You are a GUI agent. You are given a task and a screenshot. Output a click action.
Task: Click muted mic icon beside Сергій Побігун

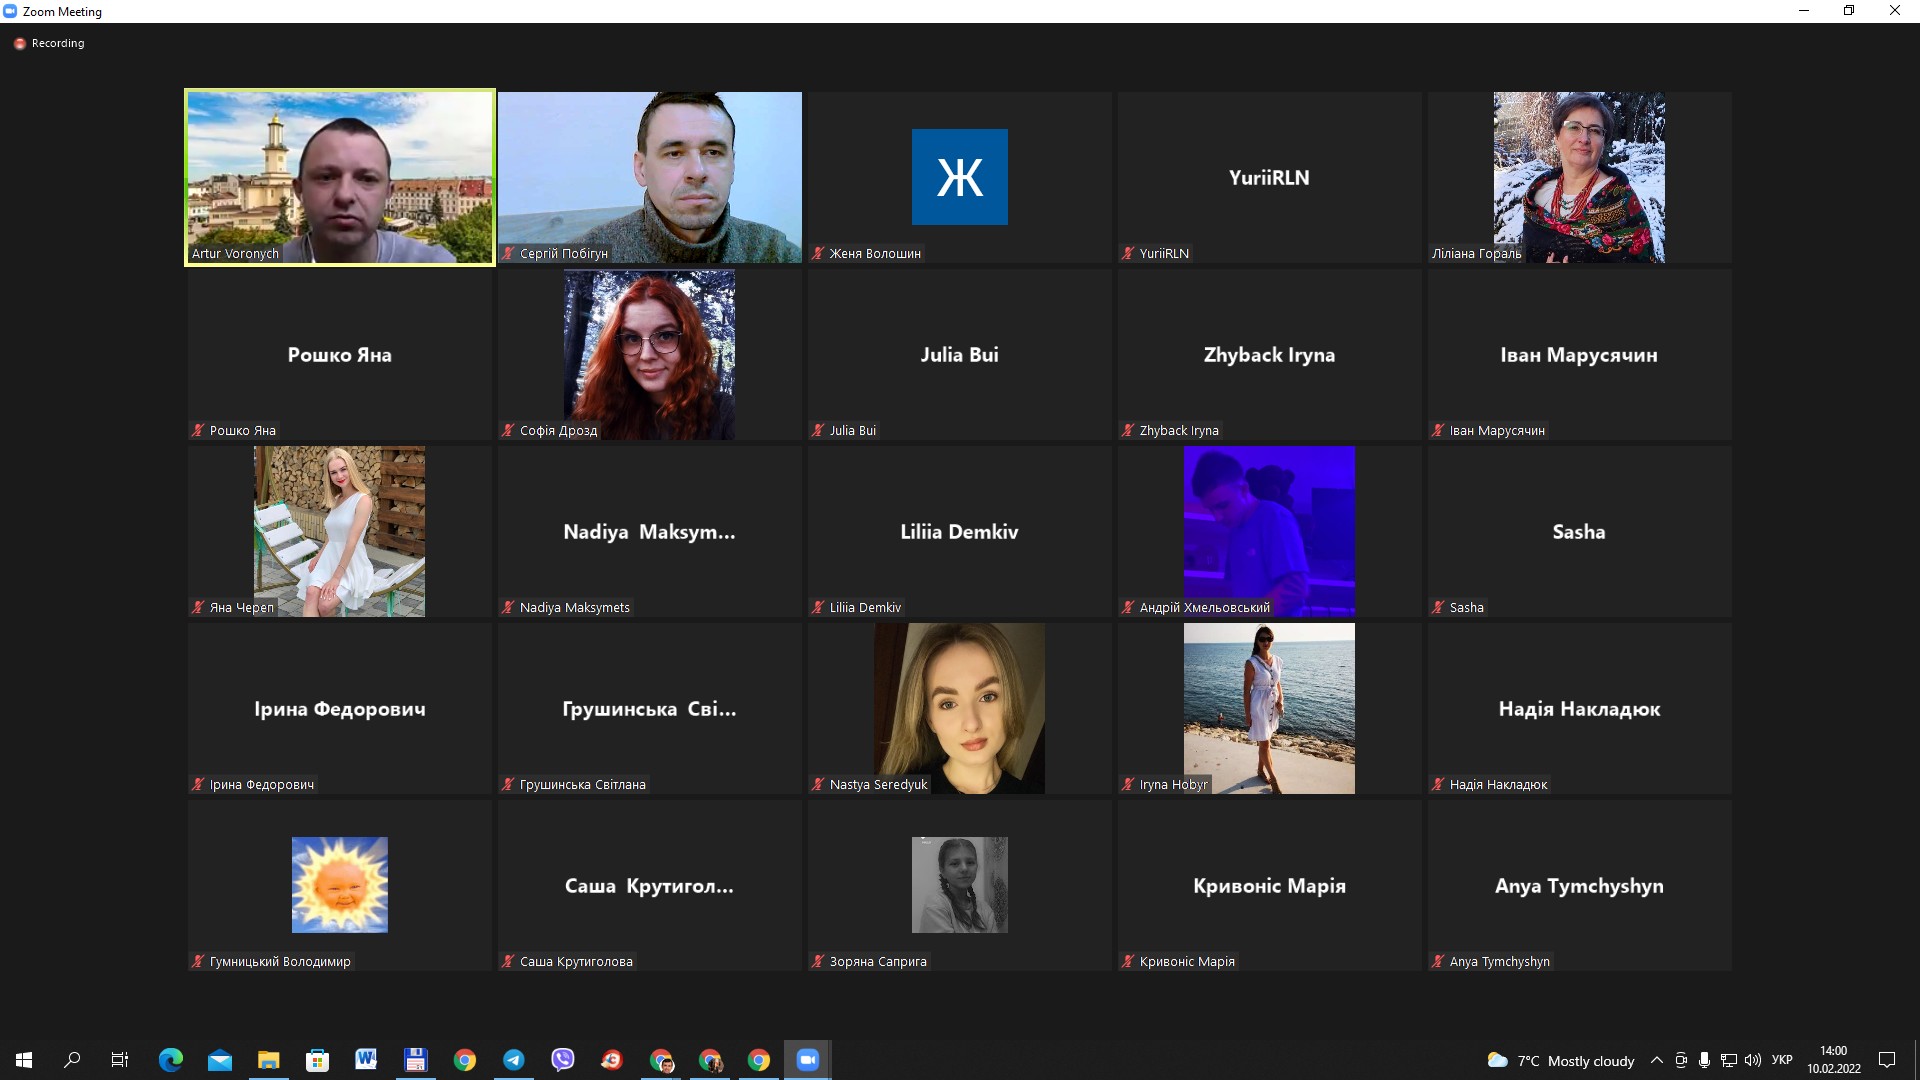pos(508,254)
